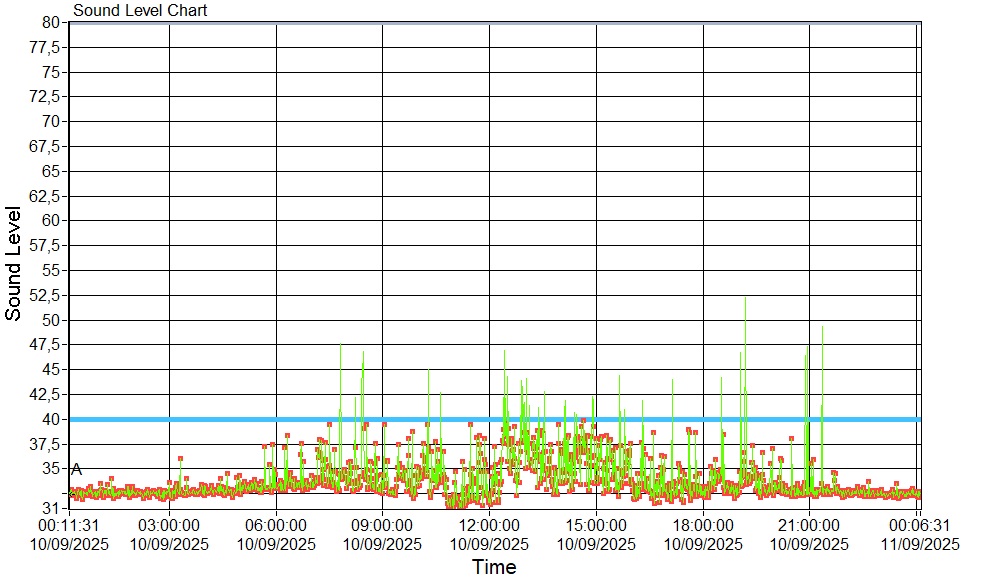Click the 03:00:00 time label
Screen dimensions: 990x588
(x=169, y=524)
